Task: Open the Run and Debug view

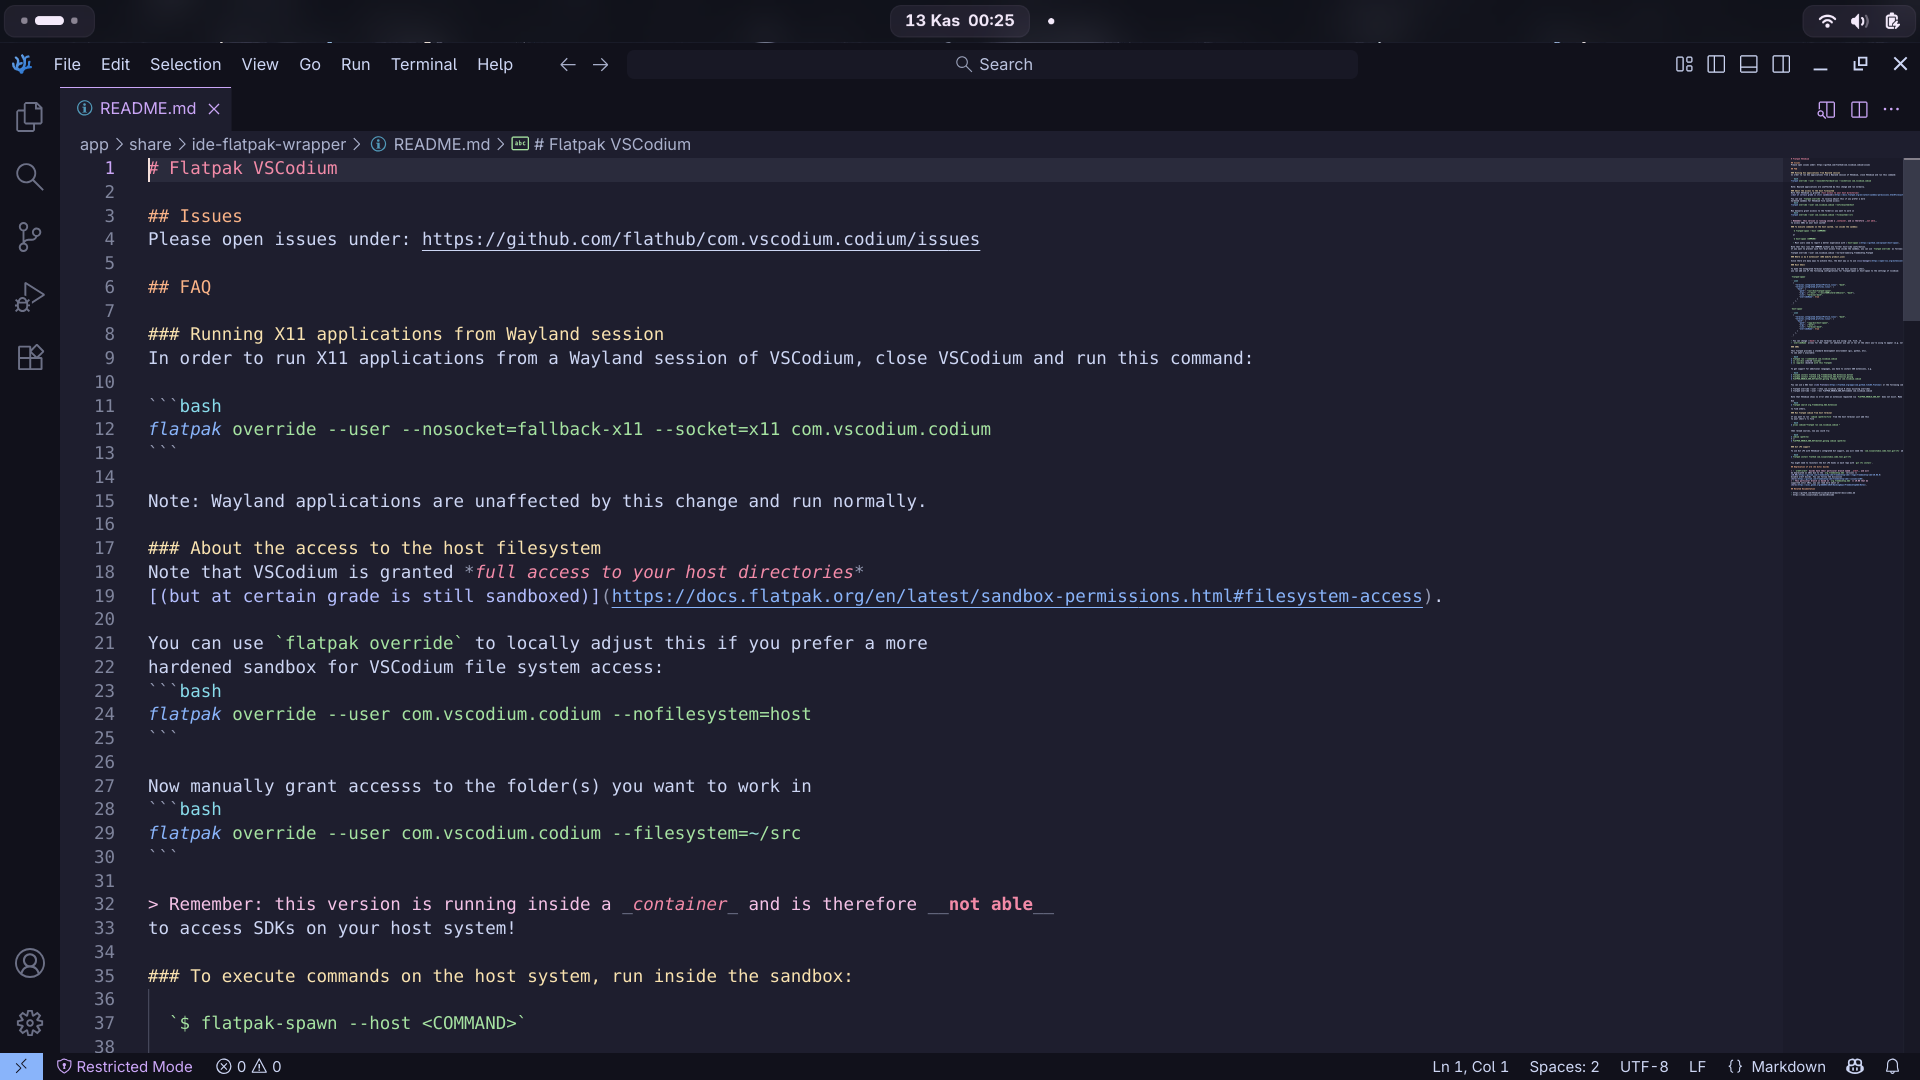Action: coord(30,297)
